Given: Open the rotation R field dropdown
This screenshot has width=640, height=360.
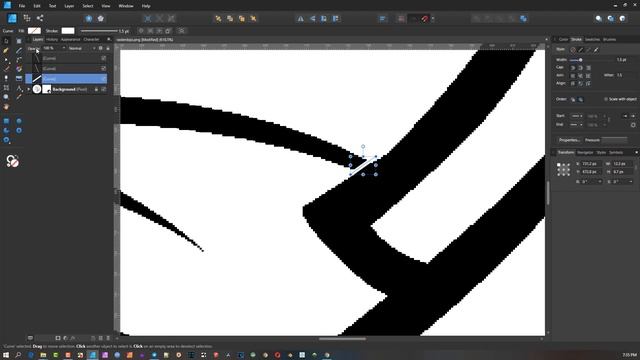Looking at the screenshot, I should pyautogui.click(x=600, y=182).
